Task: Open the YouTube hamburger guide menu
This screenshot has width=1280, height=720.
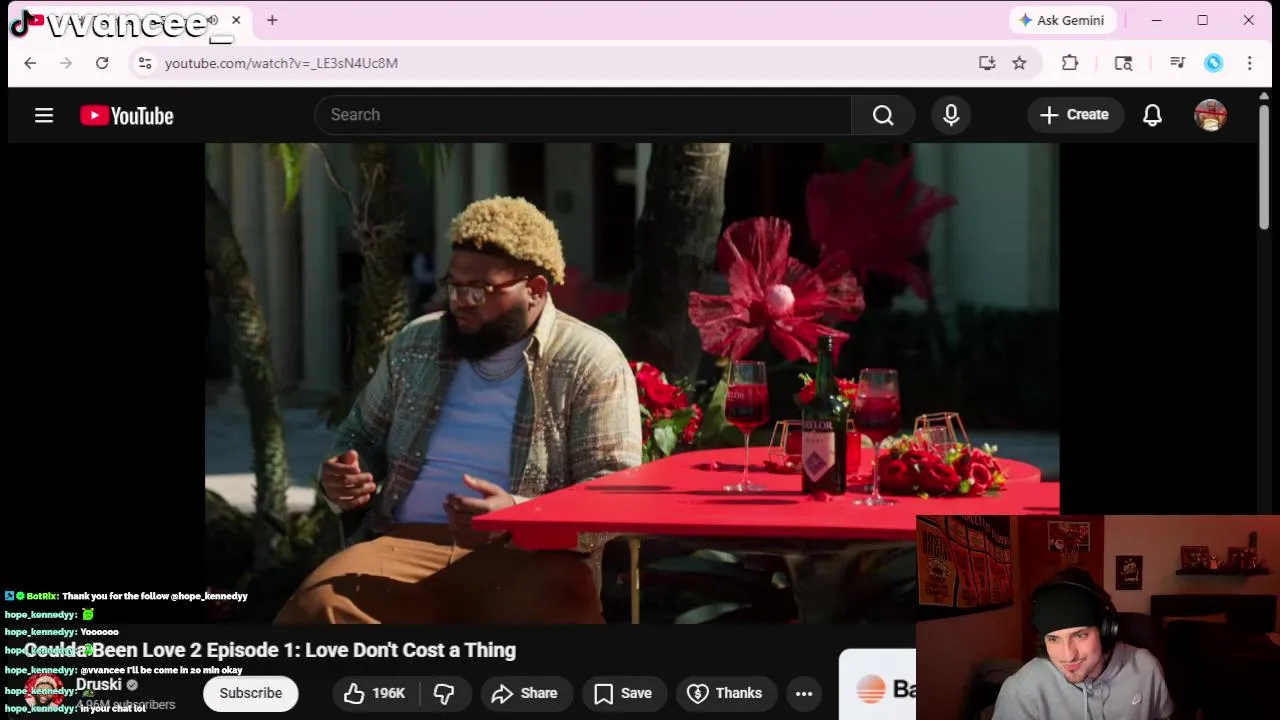Action: 44,115
